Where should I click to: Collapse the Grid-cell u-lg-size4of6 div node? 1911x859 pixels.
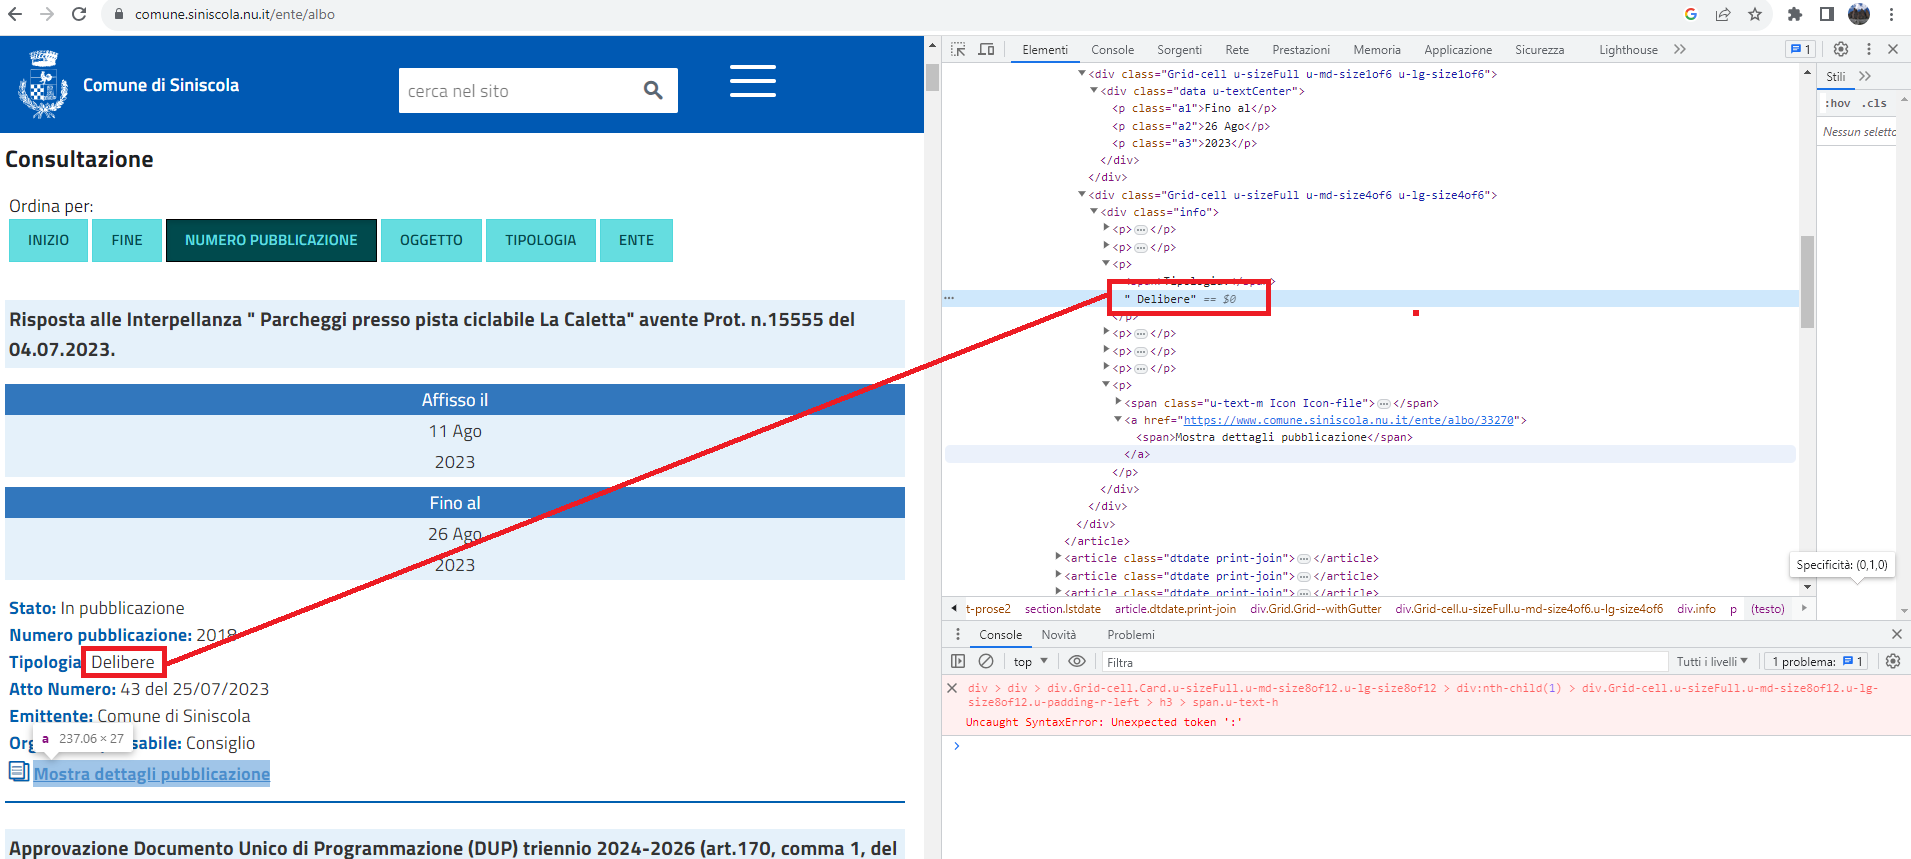1081,195
